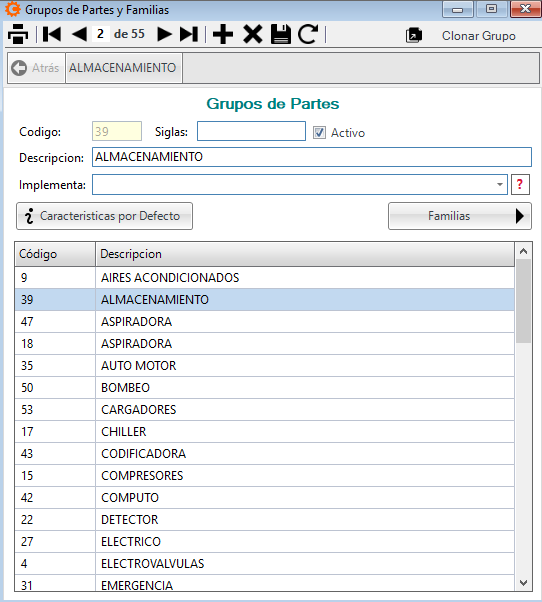
Task: Uncheck the Activo checkbox
Action: point(319,132)
